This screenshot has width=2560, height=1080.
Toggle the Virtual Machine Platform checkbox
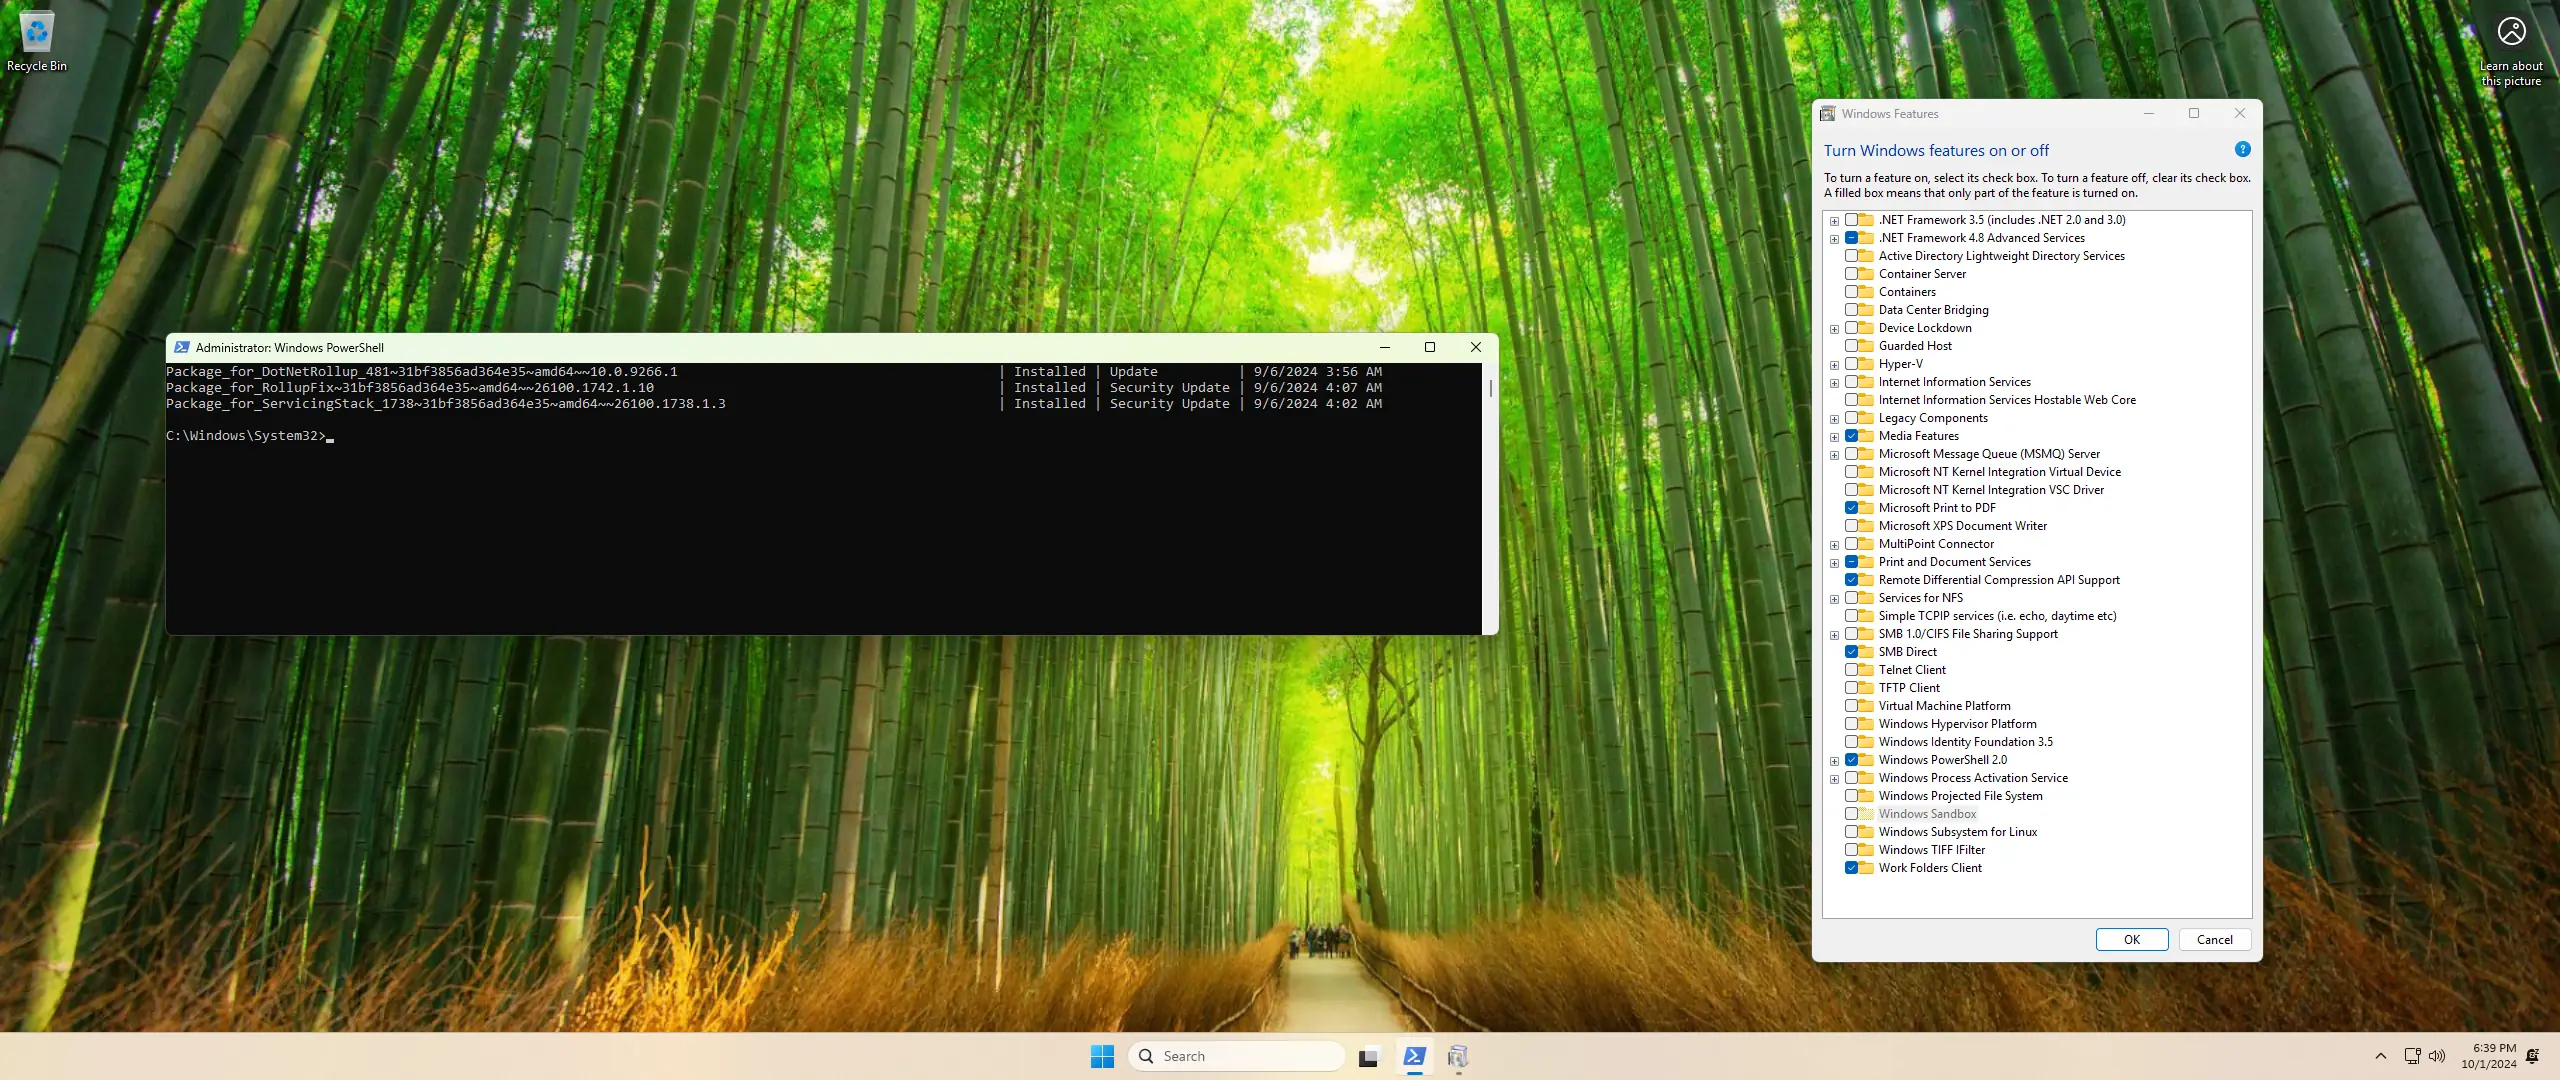click(1851, 706)
